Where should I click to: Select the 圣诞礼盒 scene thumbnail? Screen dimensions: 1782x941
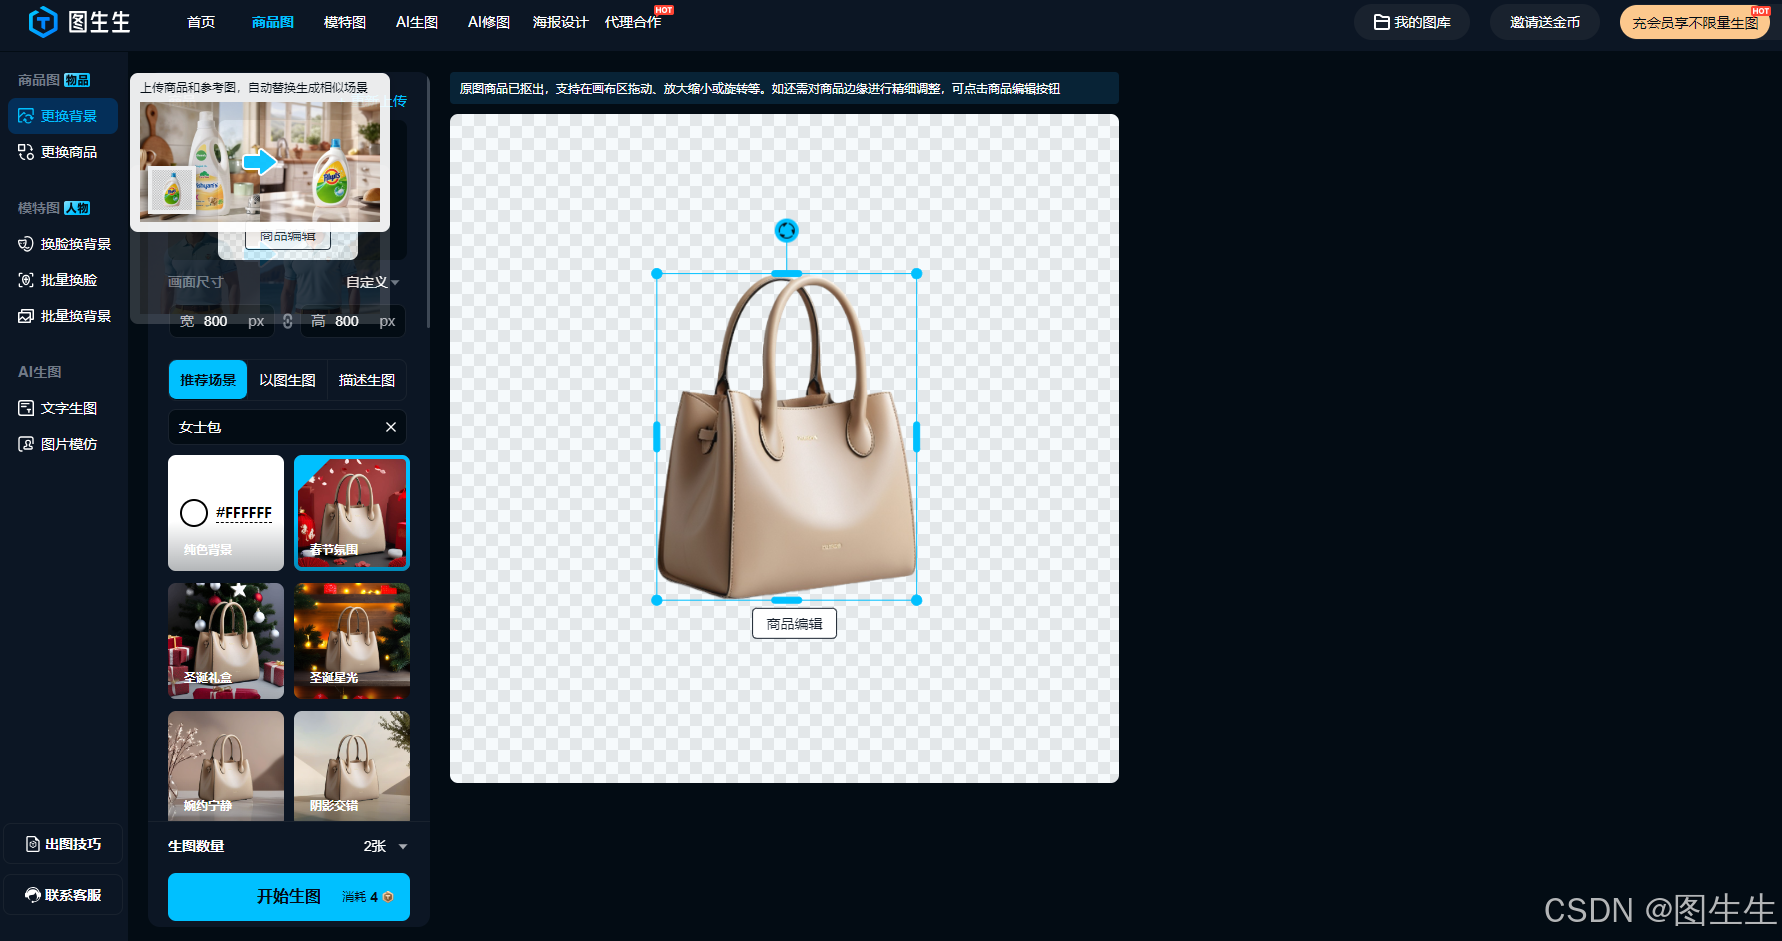click(226, 641)
